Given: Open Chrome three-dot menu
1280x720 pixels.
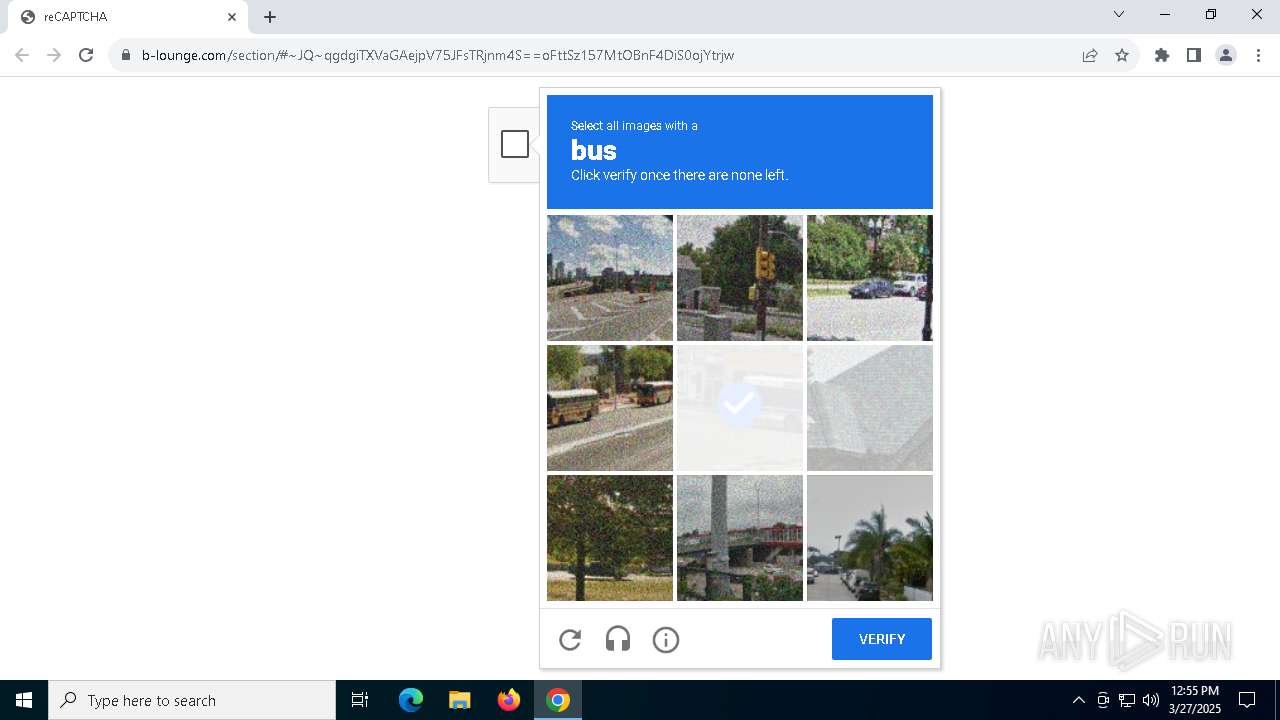Looking at the screenshot, I should click(1258, 55).
